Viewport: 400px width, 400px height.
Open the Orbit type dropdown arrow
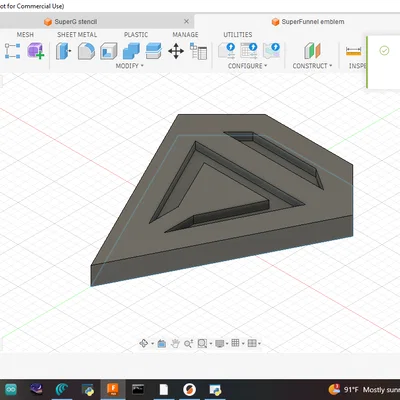(153, 343)
